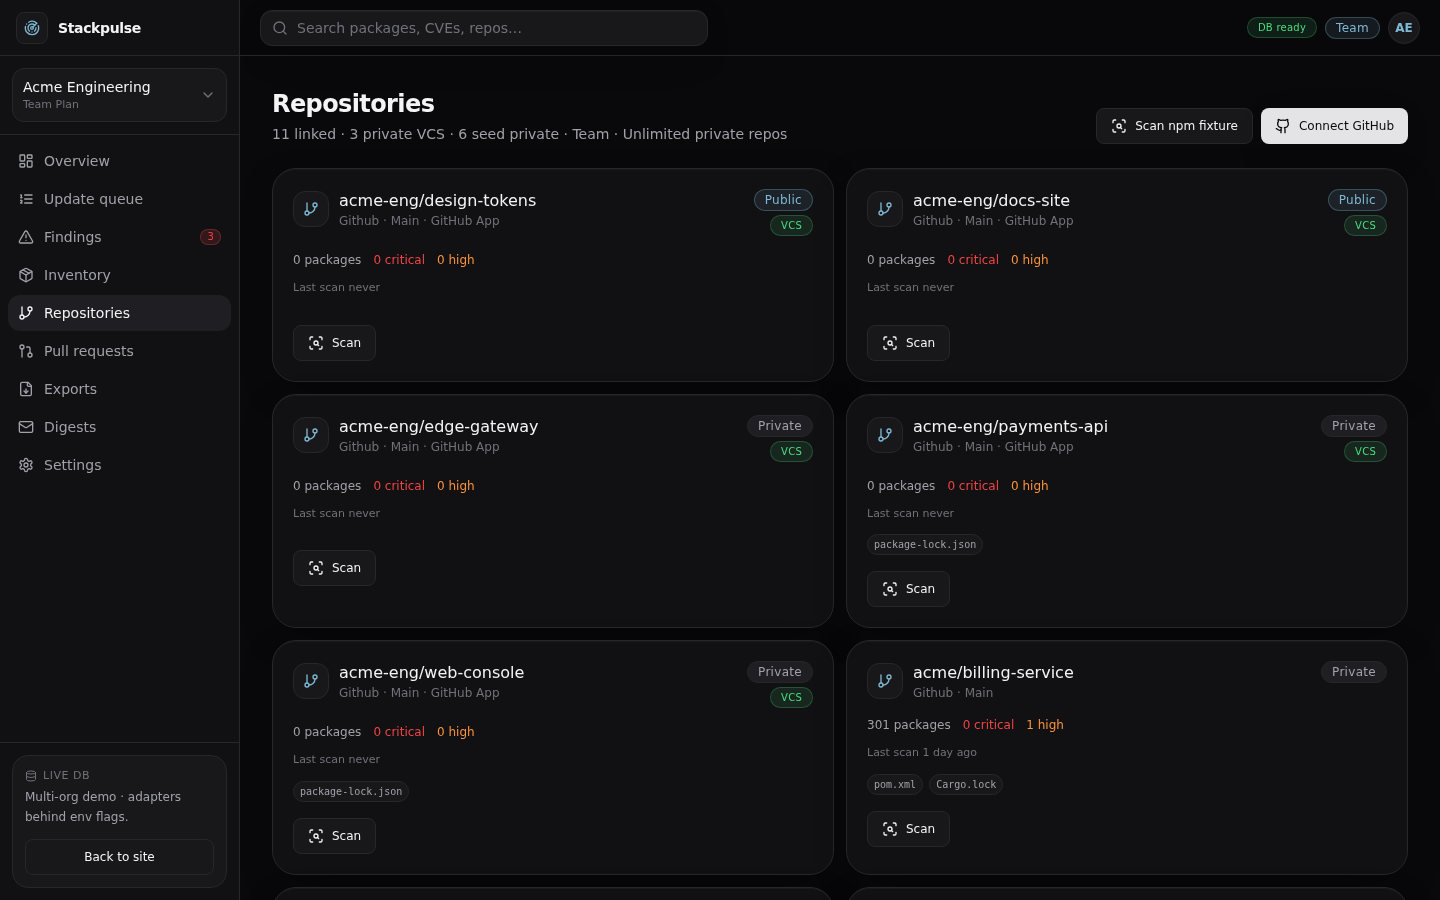1440x900 pixels.
Task: Click package-lock.json tag on payments-api
Action: coord(925,545)
